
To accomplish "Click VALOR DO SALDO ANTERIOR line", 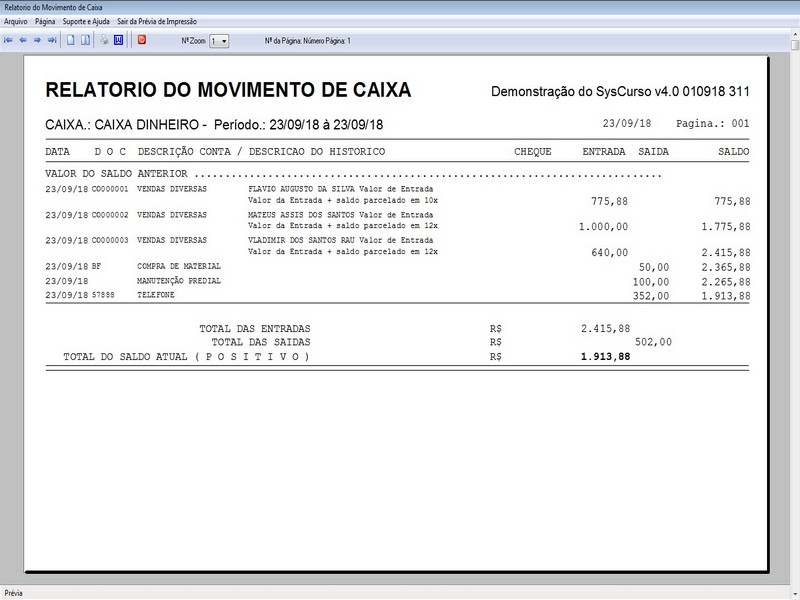I will click(x=353, y=174).
